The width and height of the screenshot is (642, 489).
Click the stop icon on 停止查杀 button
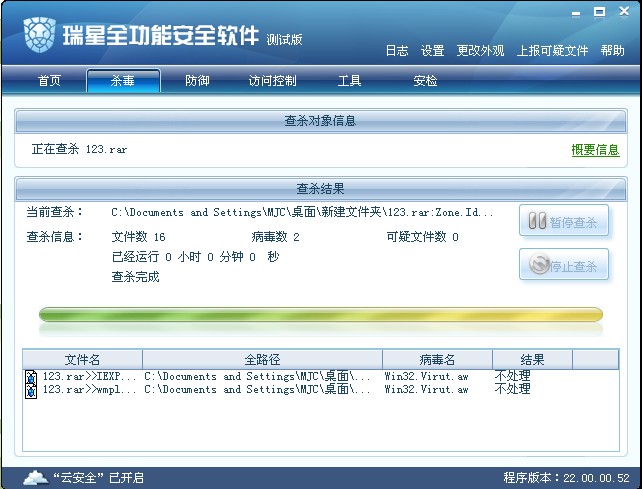(x=539, y=264)
